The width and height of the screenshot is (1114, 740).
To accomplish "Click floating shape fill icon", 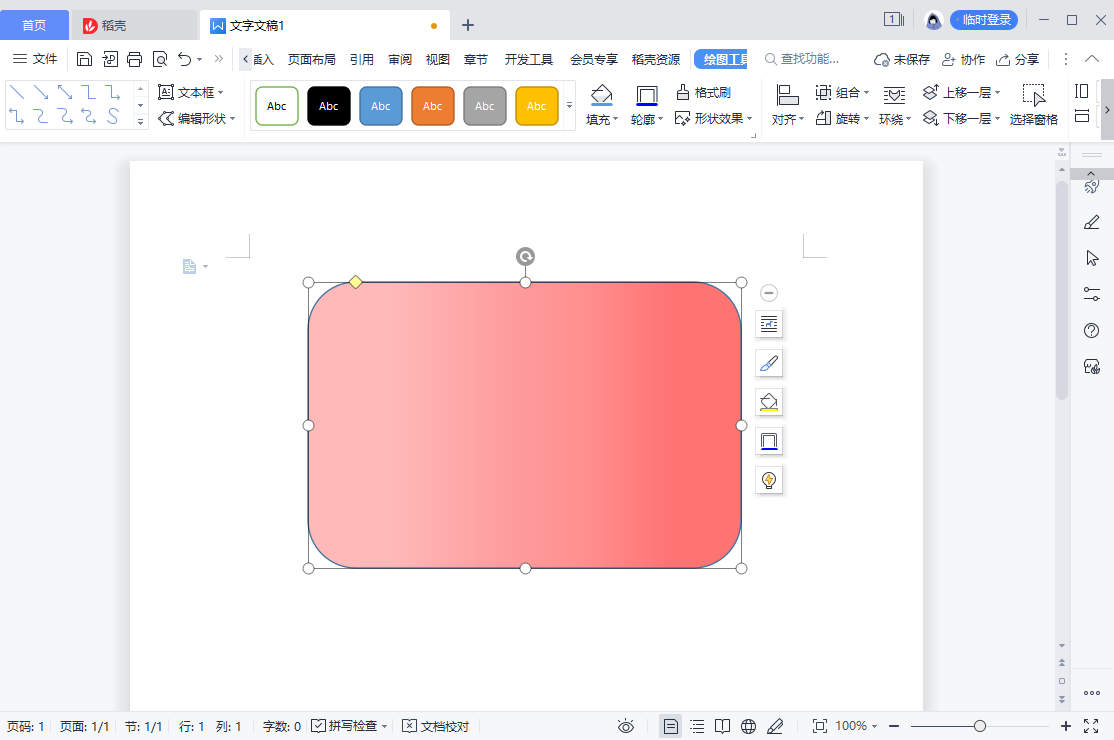I will pyautogui.click(x=769, y=403).
